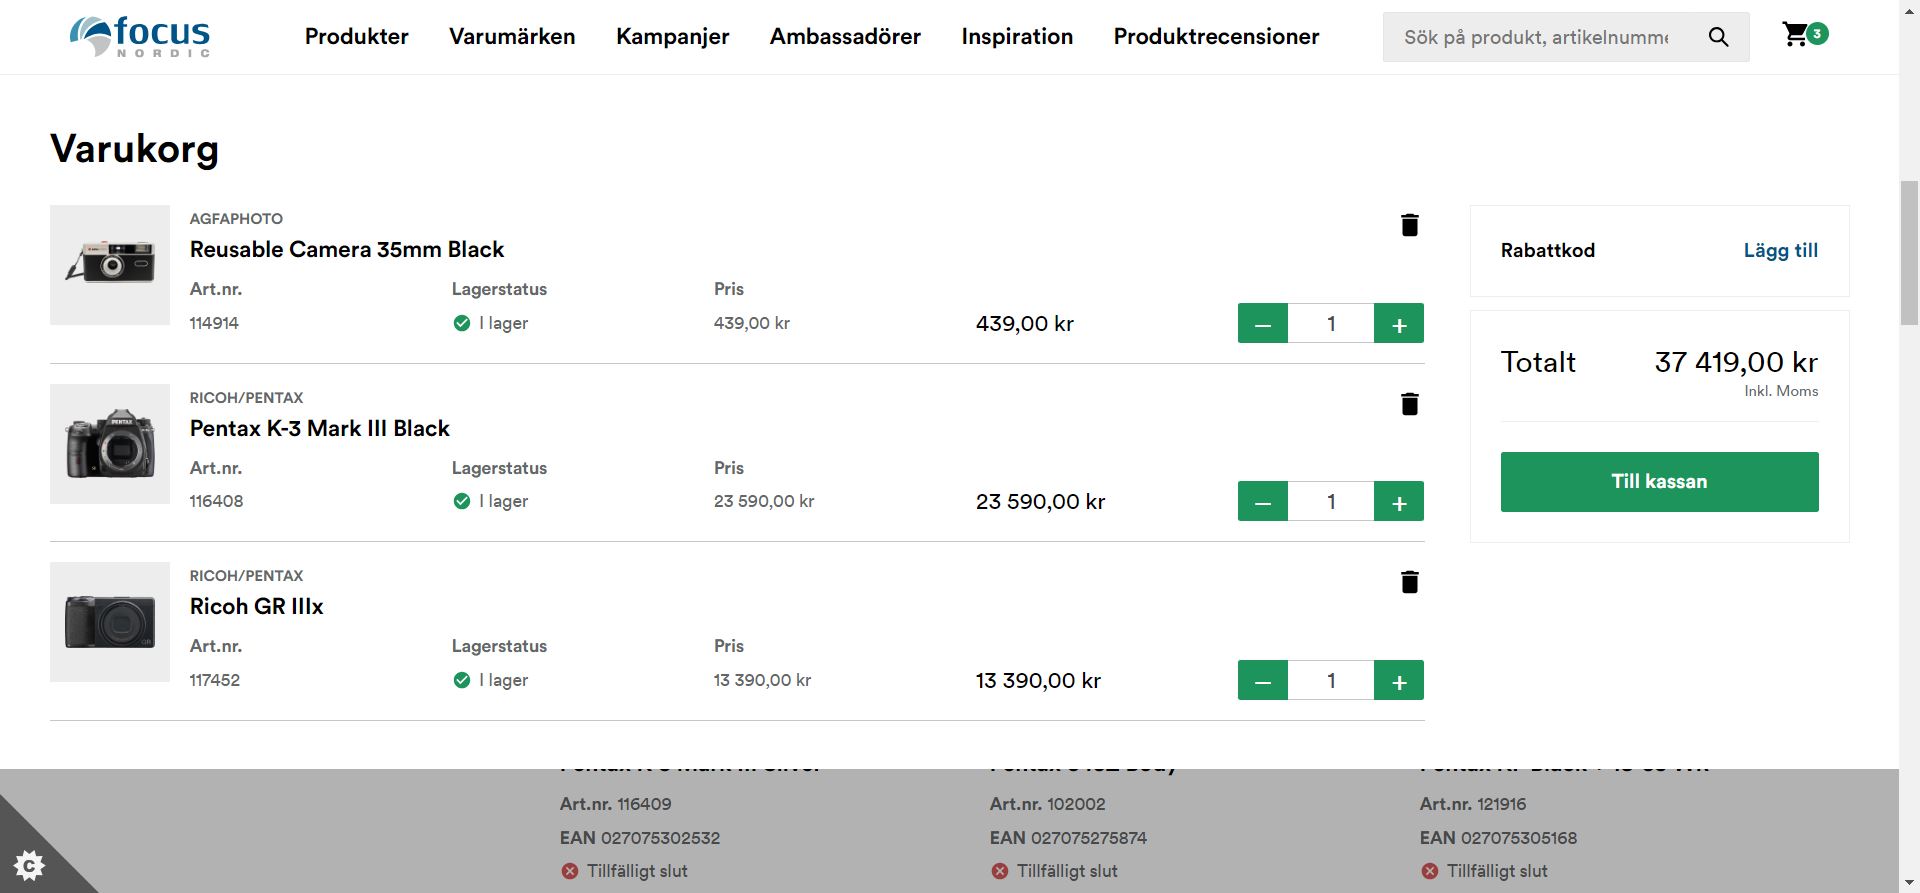Remove Ricoh GR IIIx with trash icon

[x=1409, y=582]
